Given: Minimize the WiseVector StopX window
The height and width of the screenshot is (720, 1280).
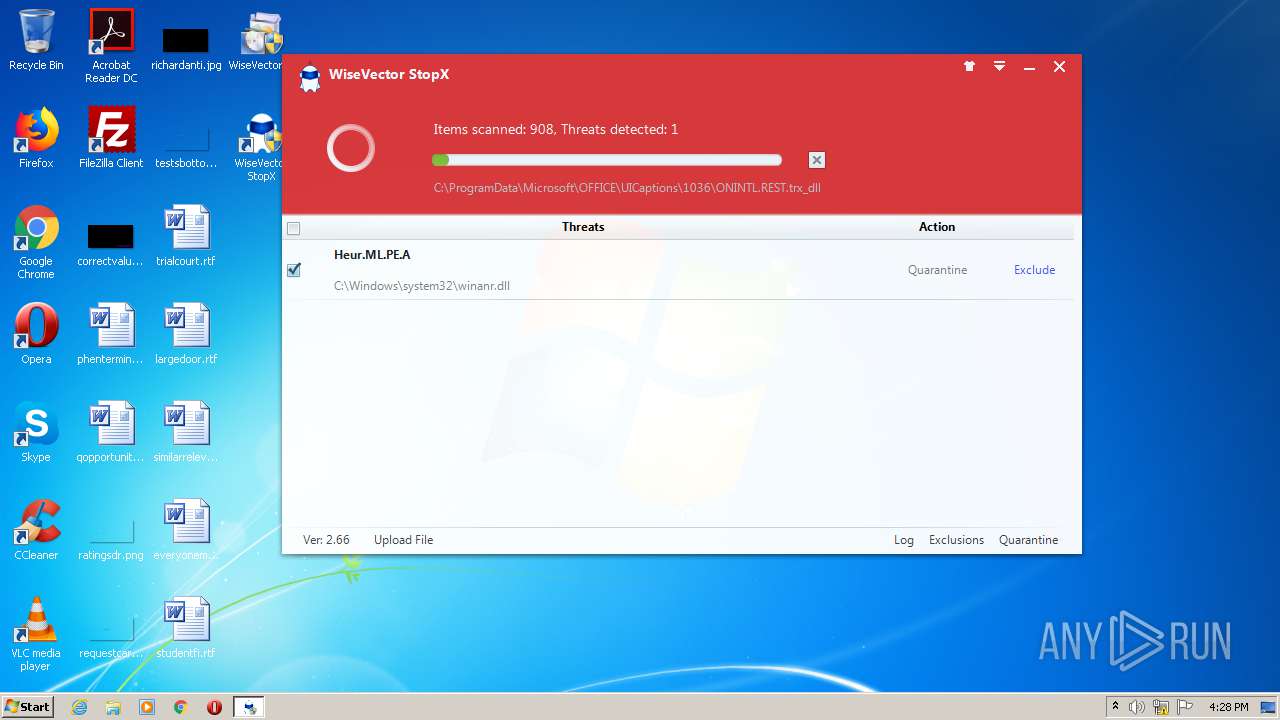Looking at the screenshot, I should point(1029,68).
